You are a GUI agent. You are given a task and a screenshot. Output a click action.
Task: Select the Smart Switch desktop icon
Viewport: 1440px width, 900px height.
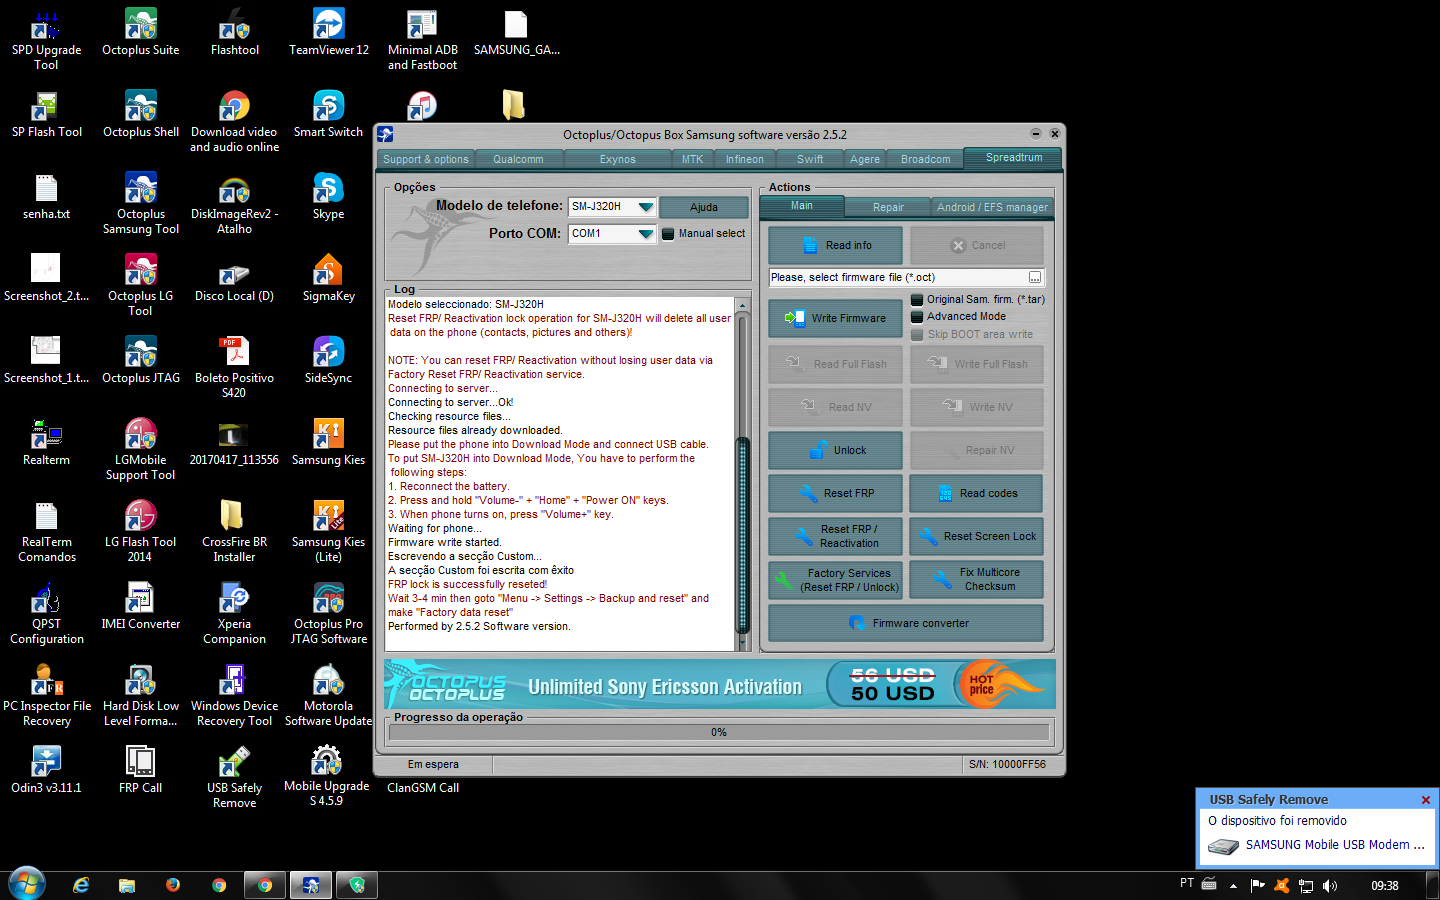point(329,114)
